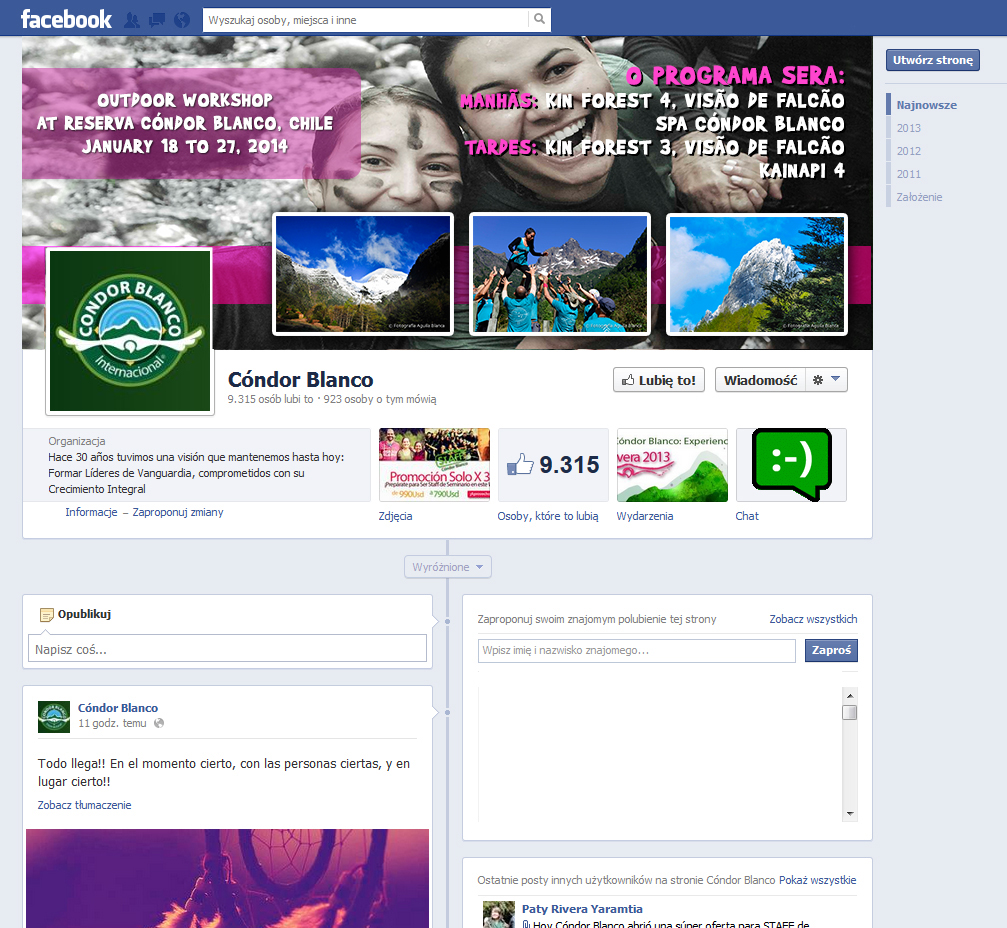Expand the Wyróżnione dropdown
Screen dimensions: 1007x928
pos(448,567)
